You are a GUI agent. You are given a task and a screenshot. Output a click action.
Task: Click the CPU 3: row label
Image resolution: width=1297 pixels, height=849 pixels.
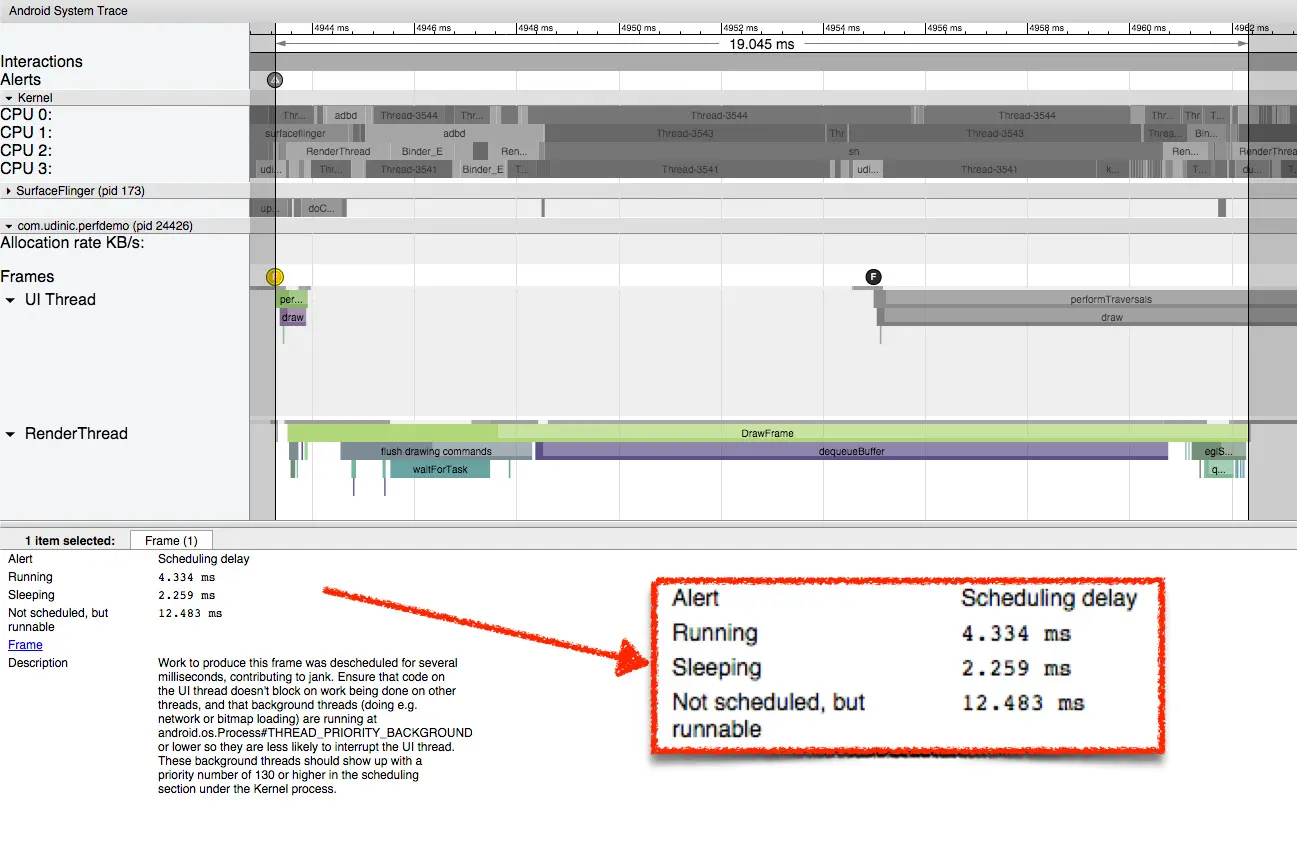[x=26, y=169]
